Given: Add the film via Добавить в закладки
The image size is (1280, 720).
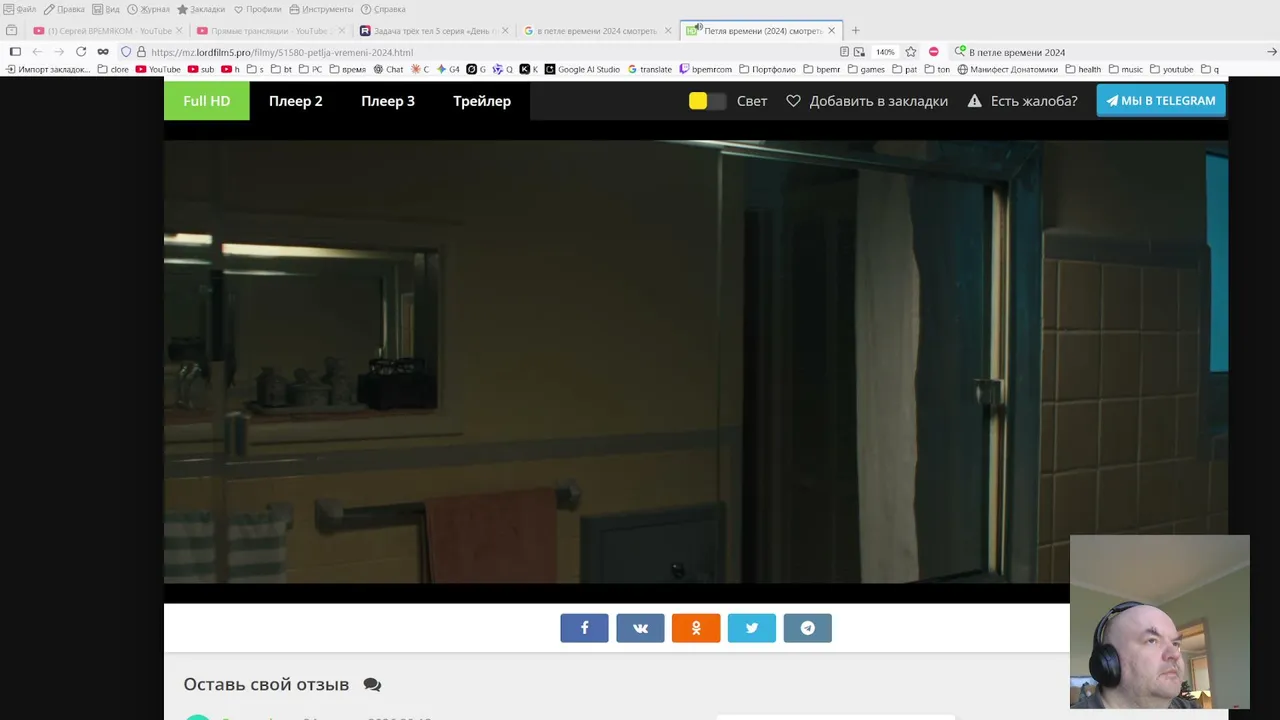Looking at the screenshot, I should pyautogui.click(x=867, y=101).
